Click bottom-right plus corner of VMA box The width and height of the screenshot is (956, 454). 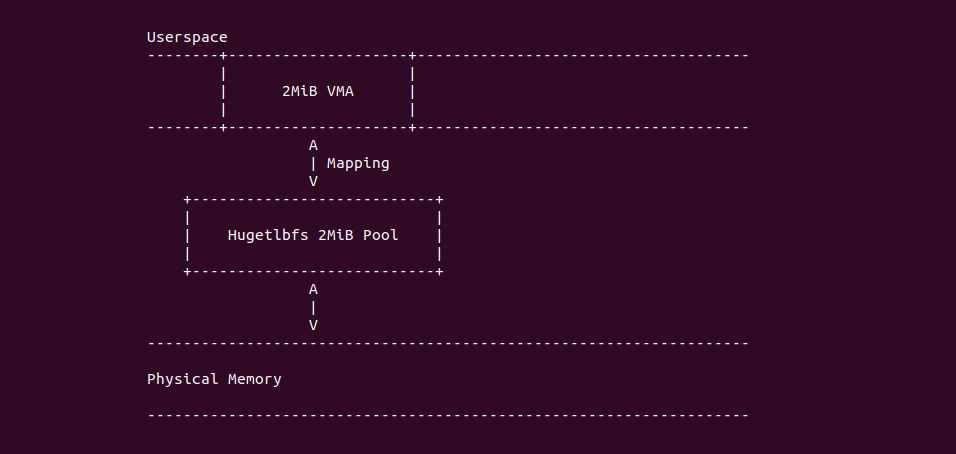412,127
